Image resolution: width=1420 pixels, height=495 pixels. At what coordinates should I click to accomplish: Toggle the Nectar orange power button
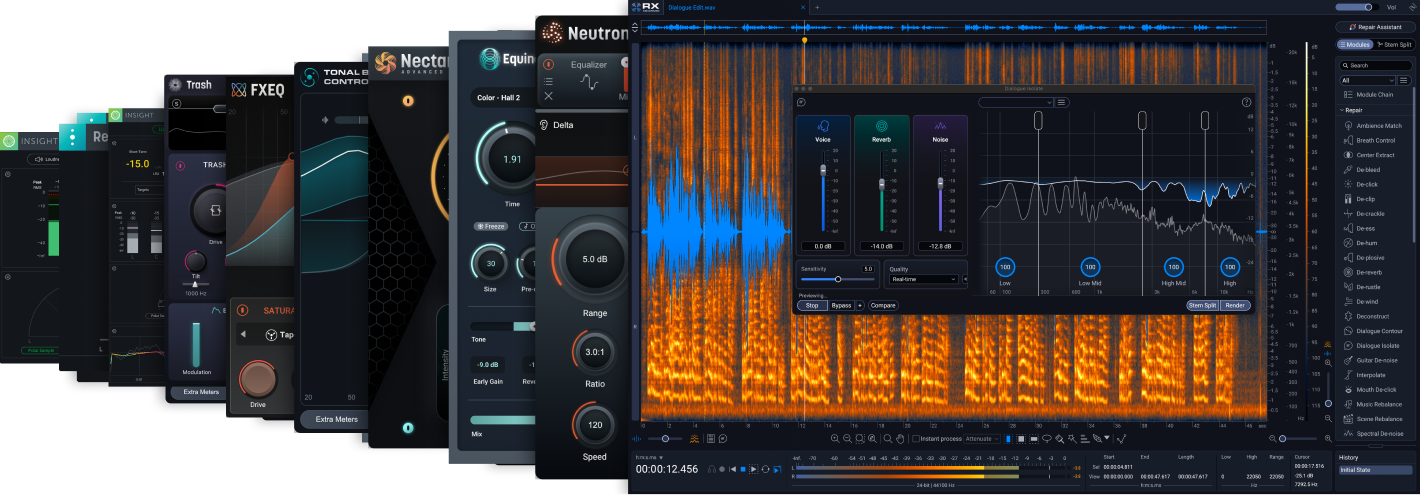pos(407,100)
